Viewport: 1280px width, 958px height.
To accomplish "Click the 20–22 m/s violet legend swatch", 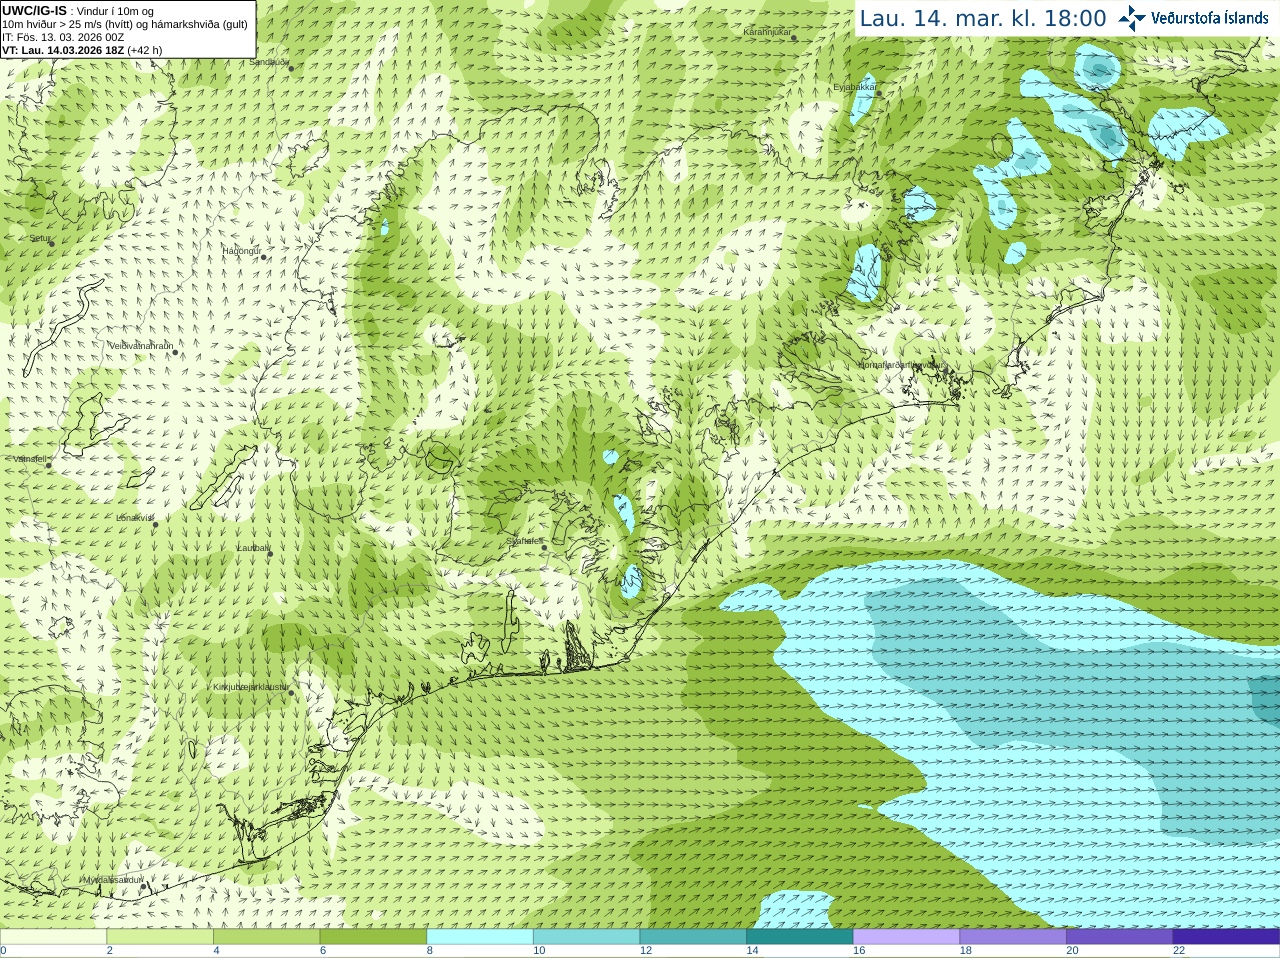I will pyautogui.click(x=1120, y=937).
